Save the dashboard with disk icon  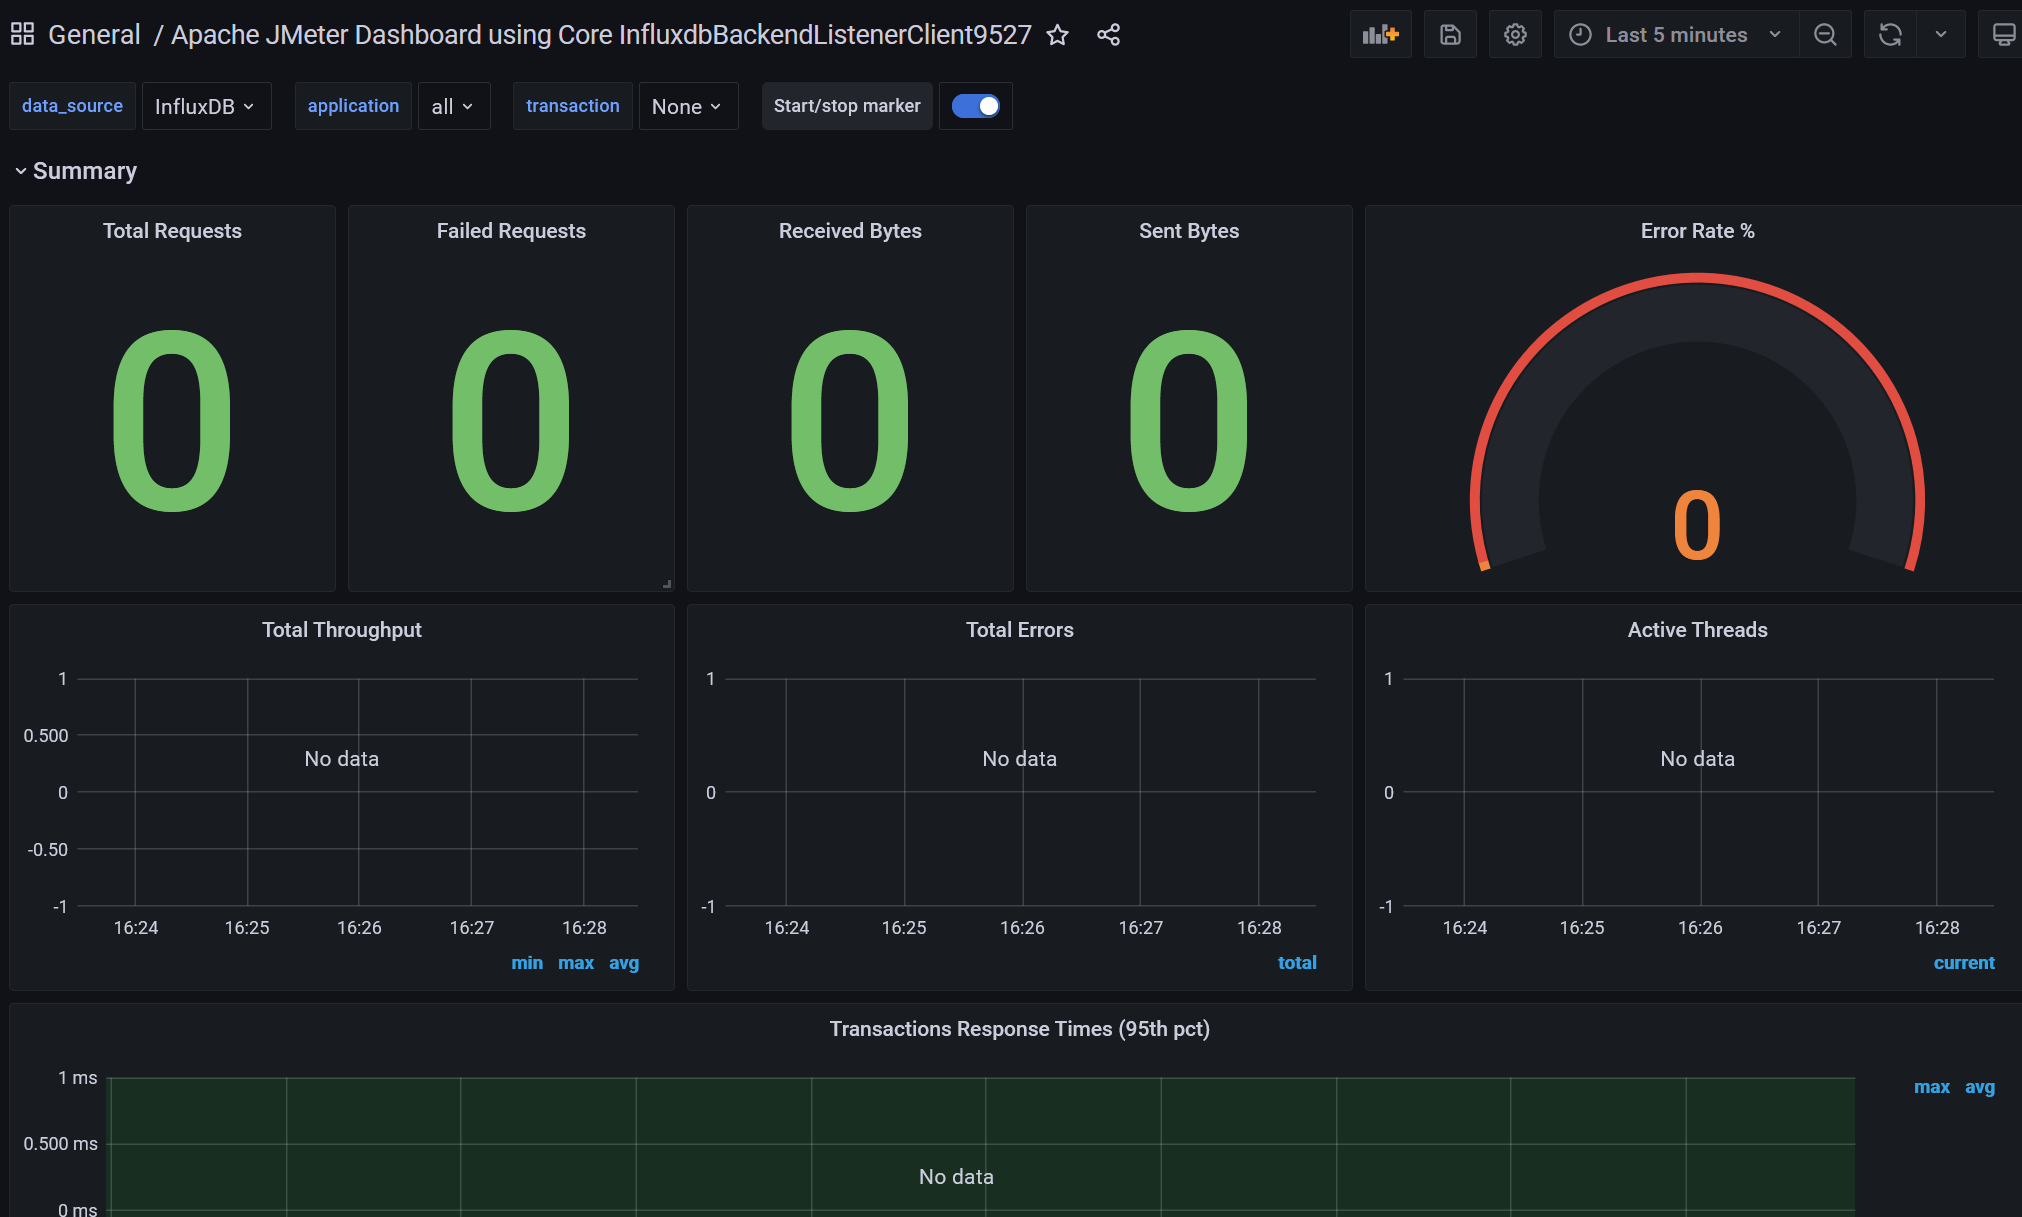click(1450, 35)
